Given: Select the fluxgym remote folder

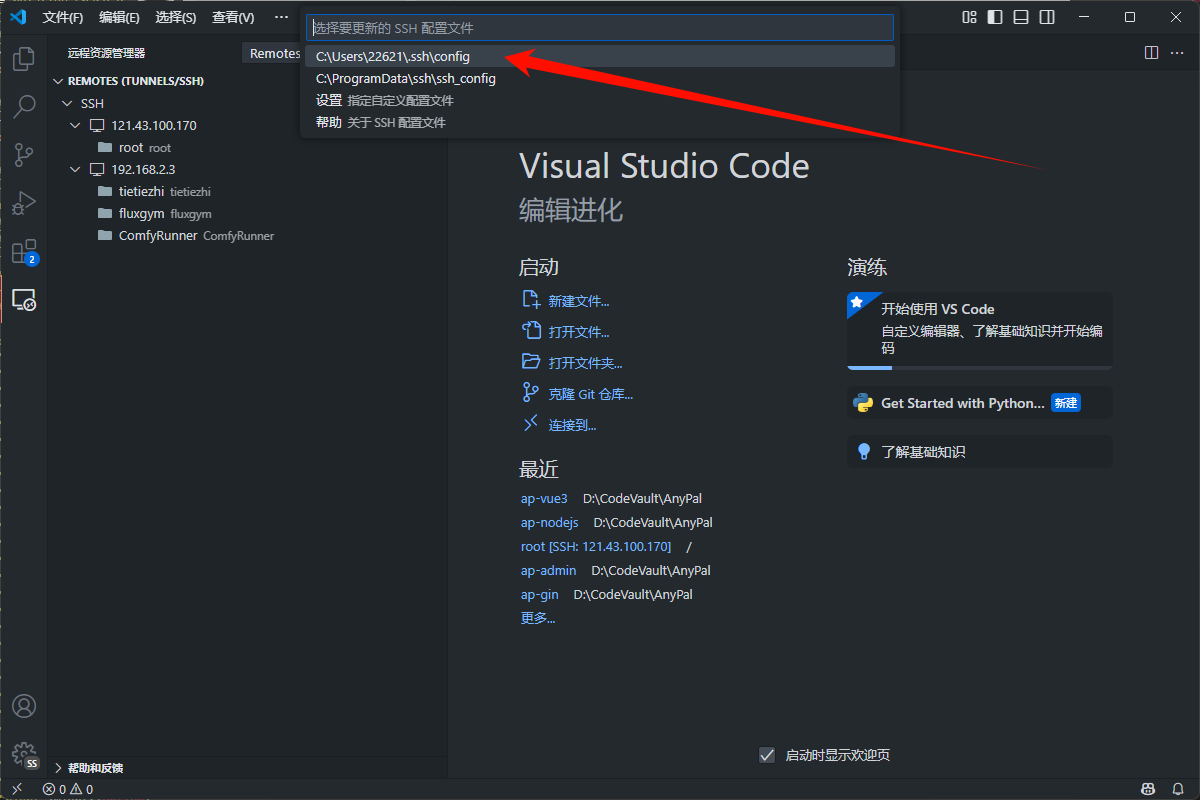Looking at the screenshot, I should pos(140,213).
